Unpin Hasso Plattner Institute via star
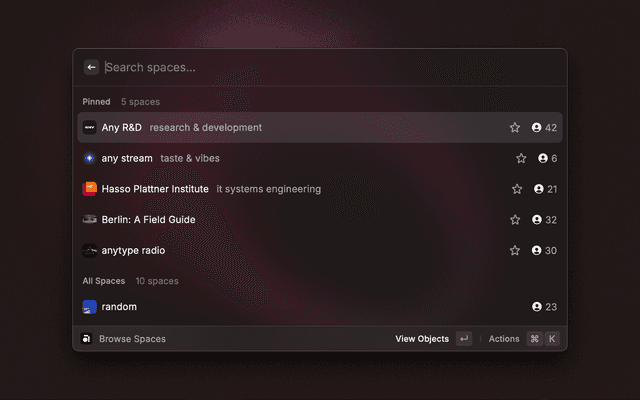The width and height of the screenshot is (640, 400). click(517, 189)
